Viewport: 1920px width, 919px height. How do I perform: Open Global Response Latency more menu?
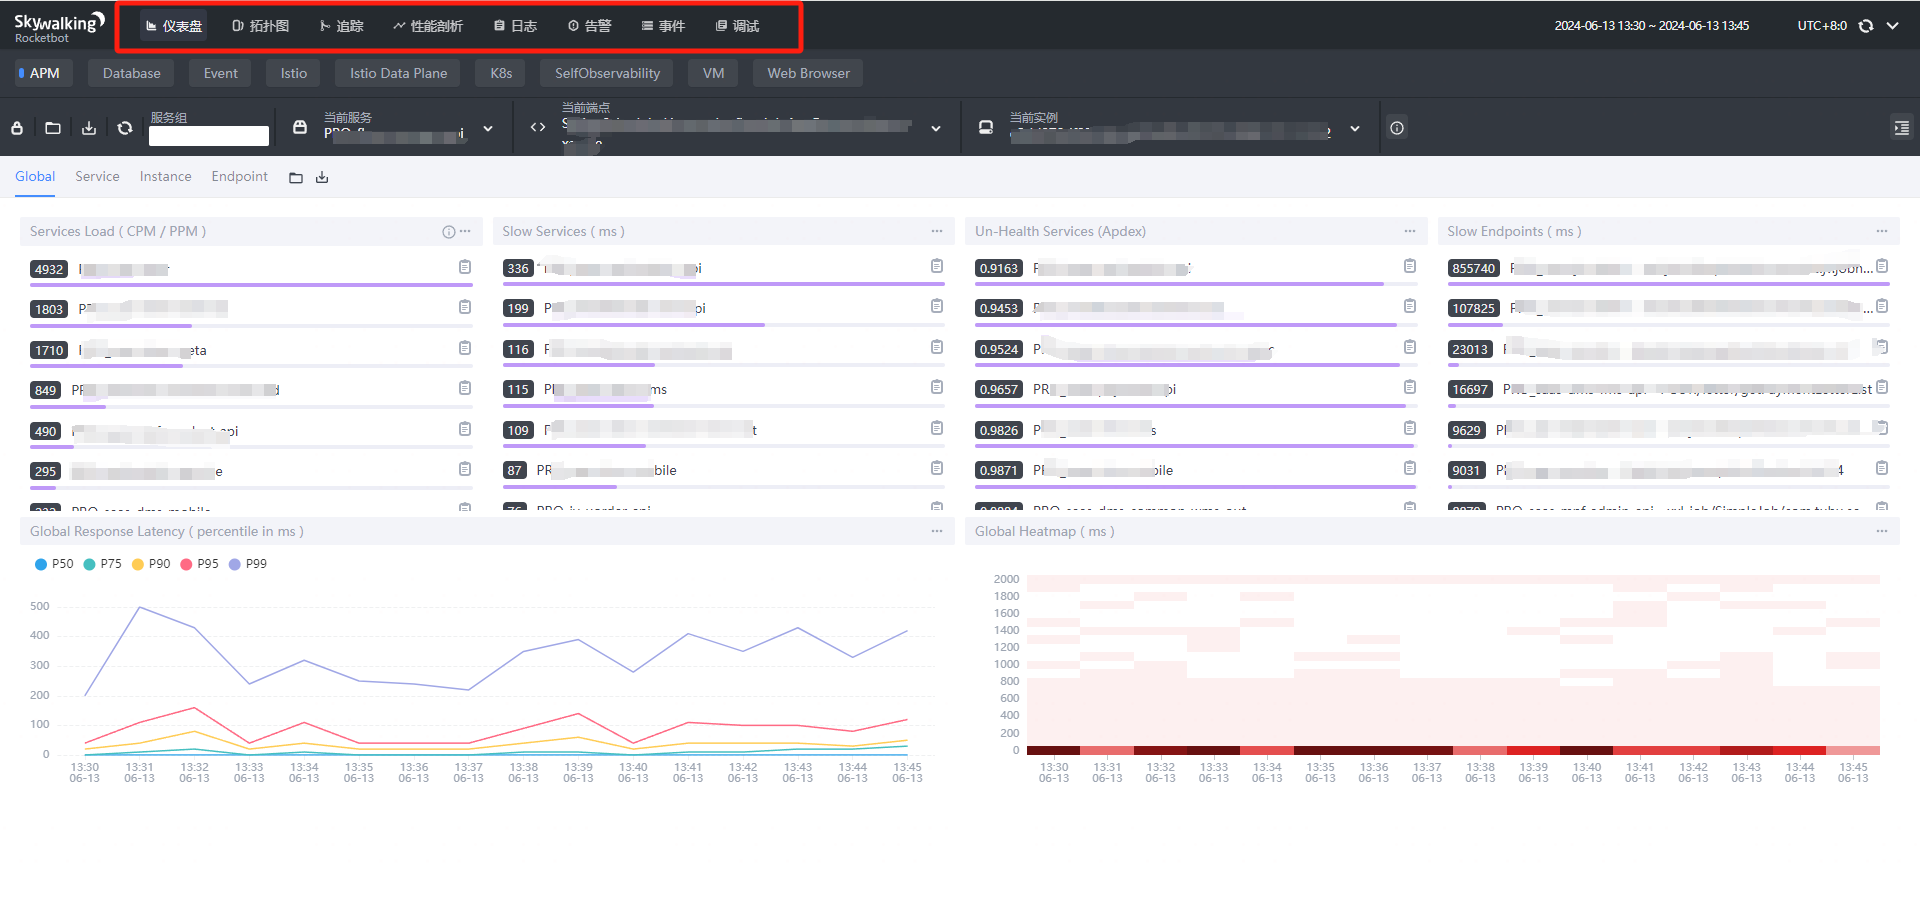click(x=937, y=531)
